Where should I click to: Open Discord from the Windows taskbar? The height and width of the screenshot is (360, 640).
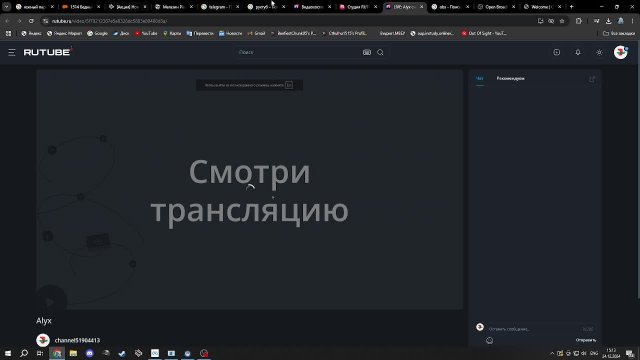(x=89, y=353)
